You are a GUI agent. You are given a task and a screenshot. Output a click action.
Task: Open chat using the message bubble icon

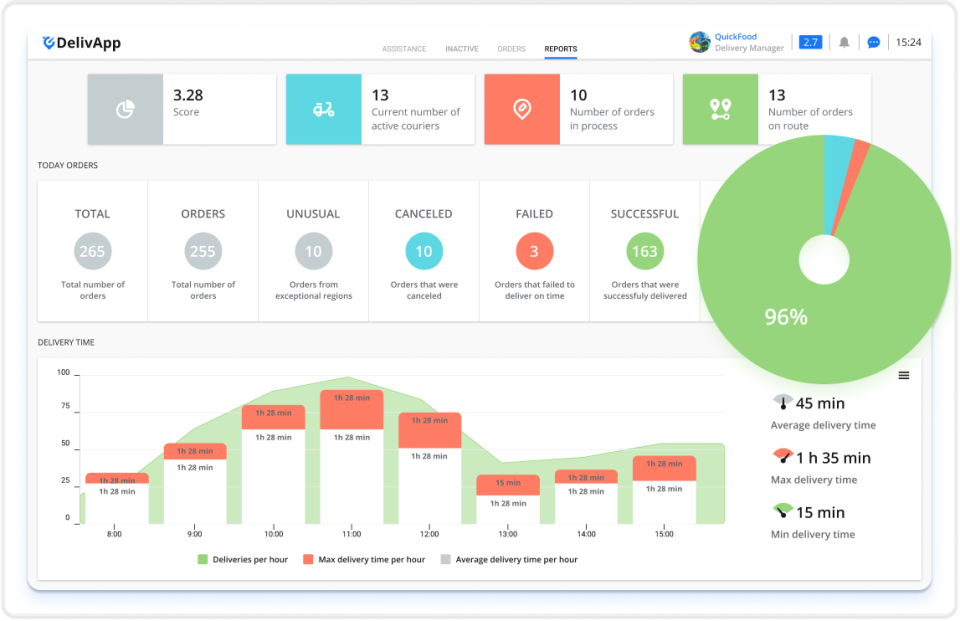click(x=873, y=41)
